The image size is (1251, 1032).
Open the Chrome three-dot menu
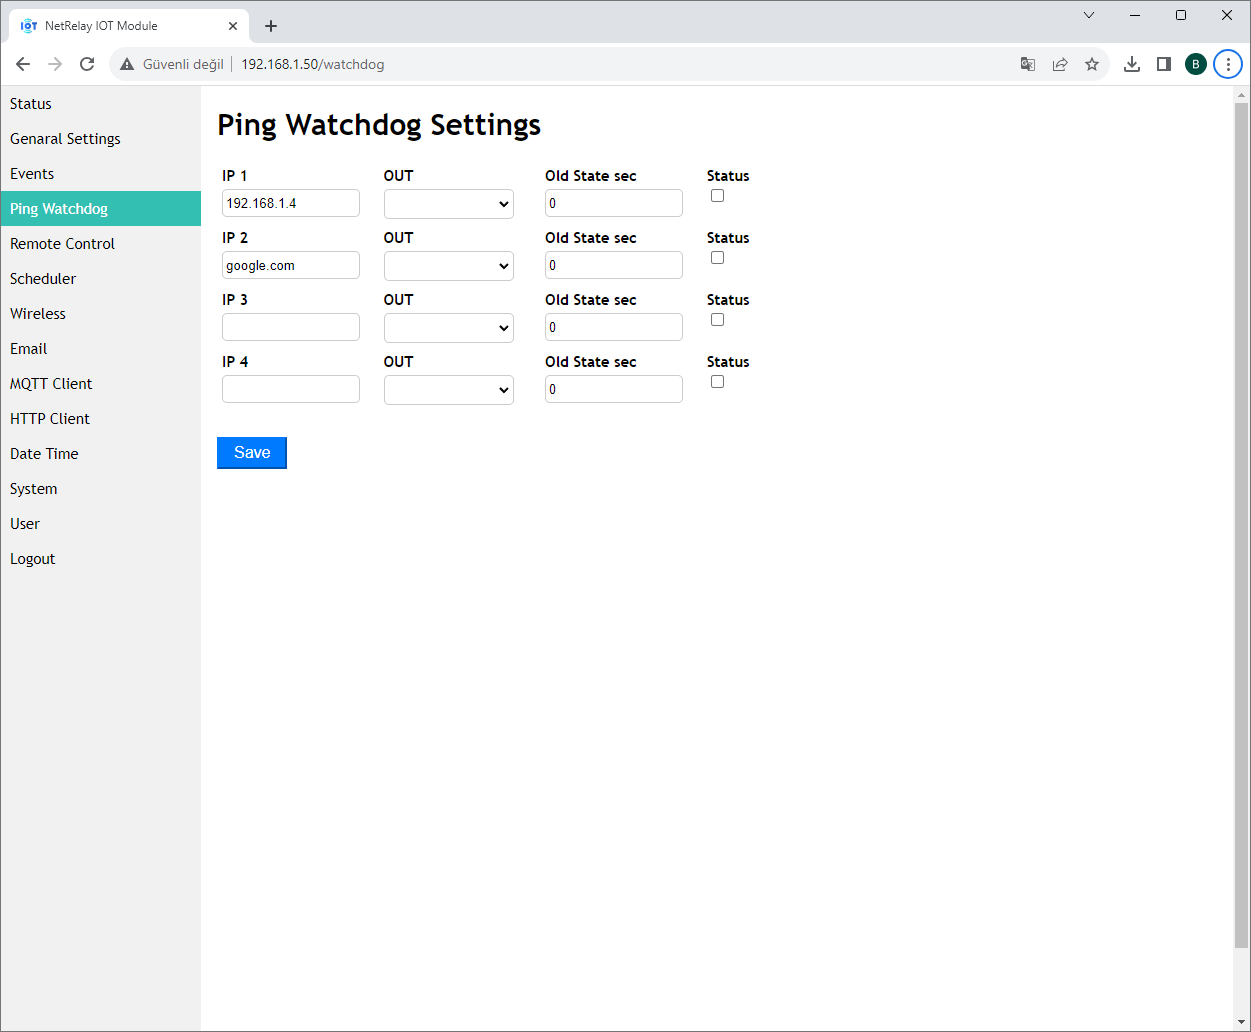[x=1227, y=64]
